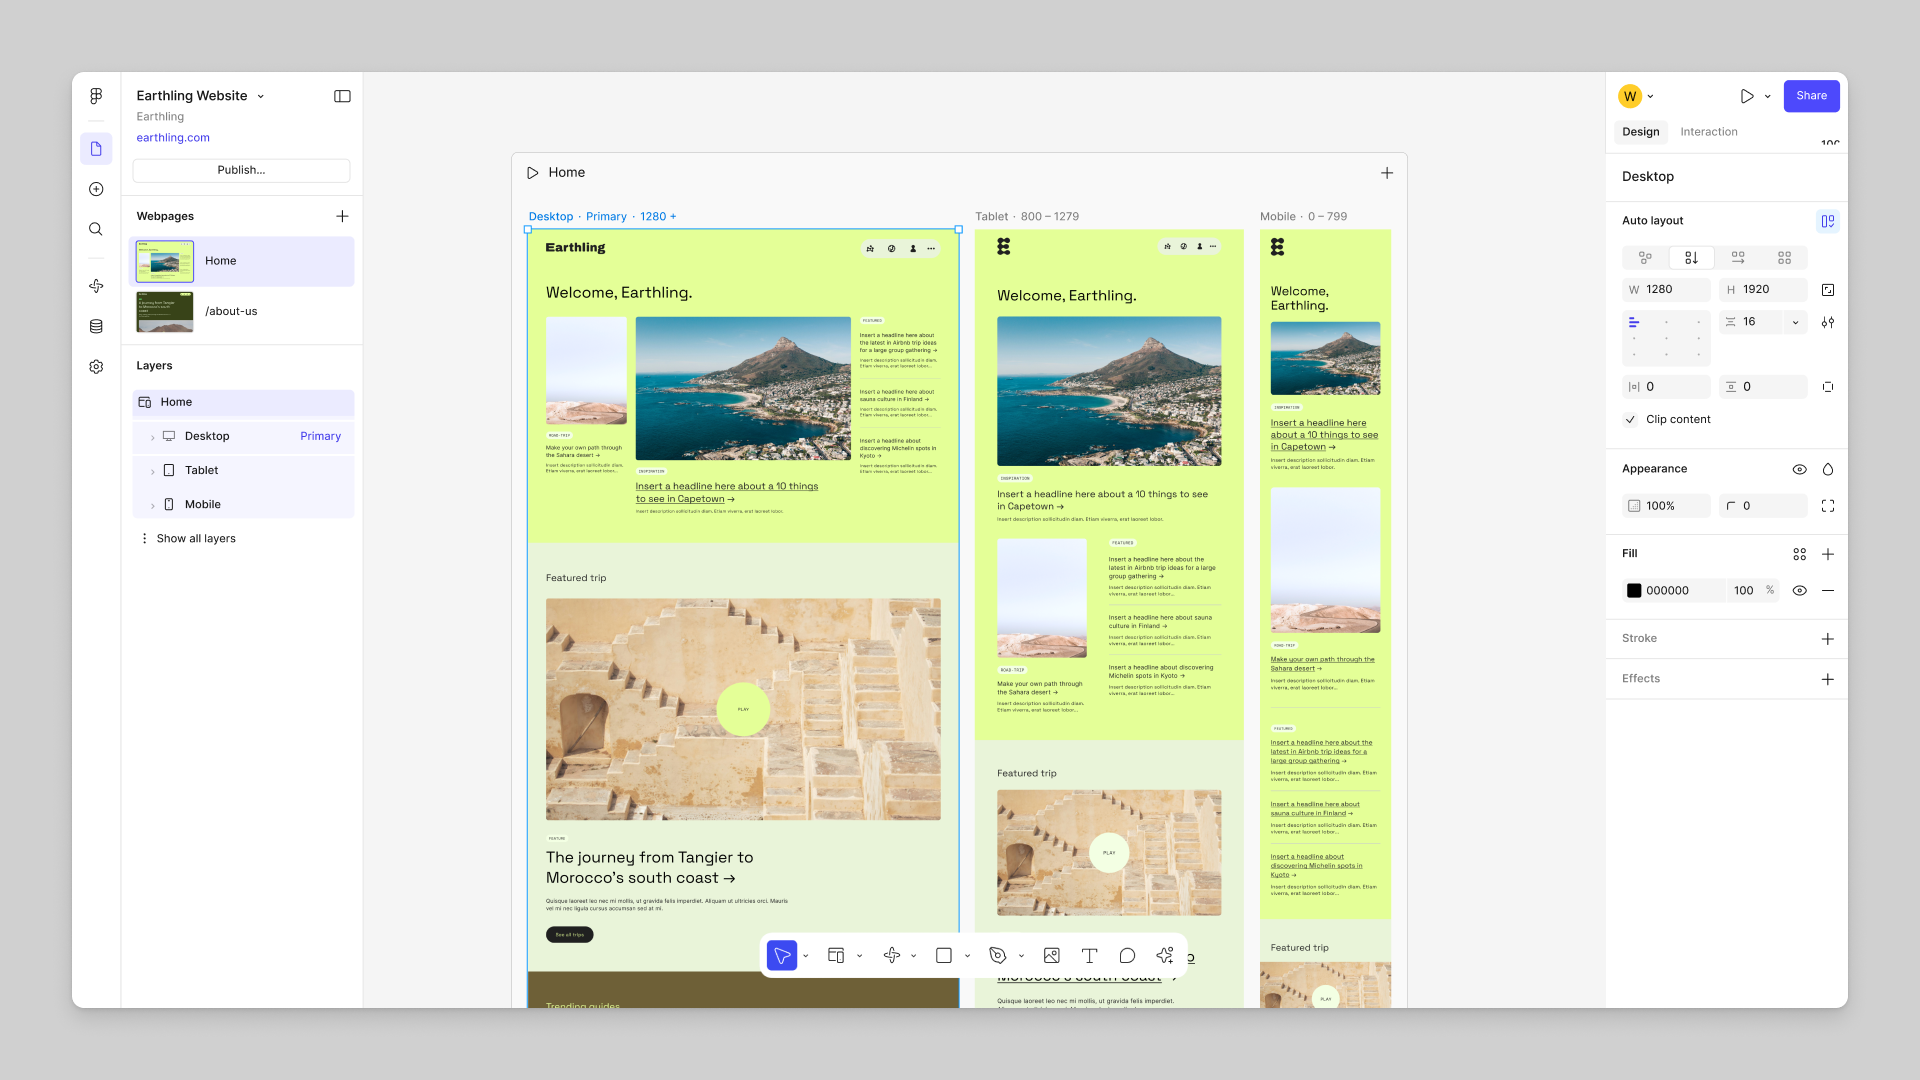Select the Image tool in the toolbar

(1051, 955)
